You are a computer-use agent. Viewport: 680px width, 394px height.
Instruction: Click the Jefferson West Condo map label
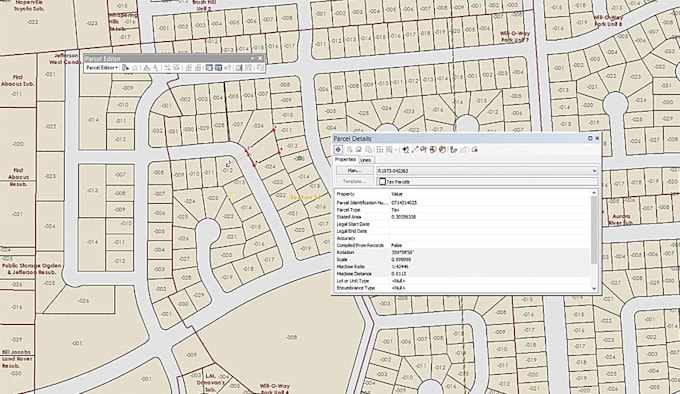click(66, 59)
